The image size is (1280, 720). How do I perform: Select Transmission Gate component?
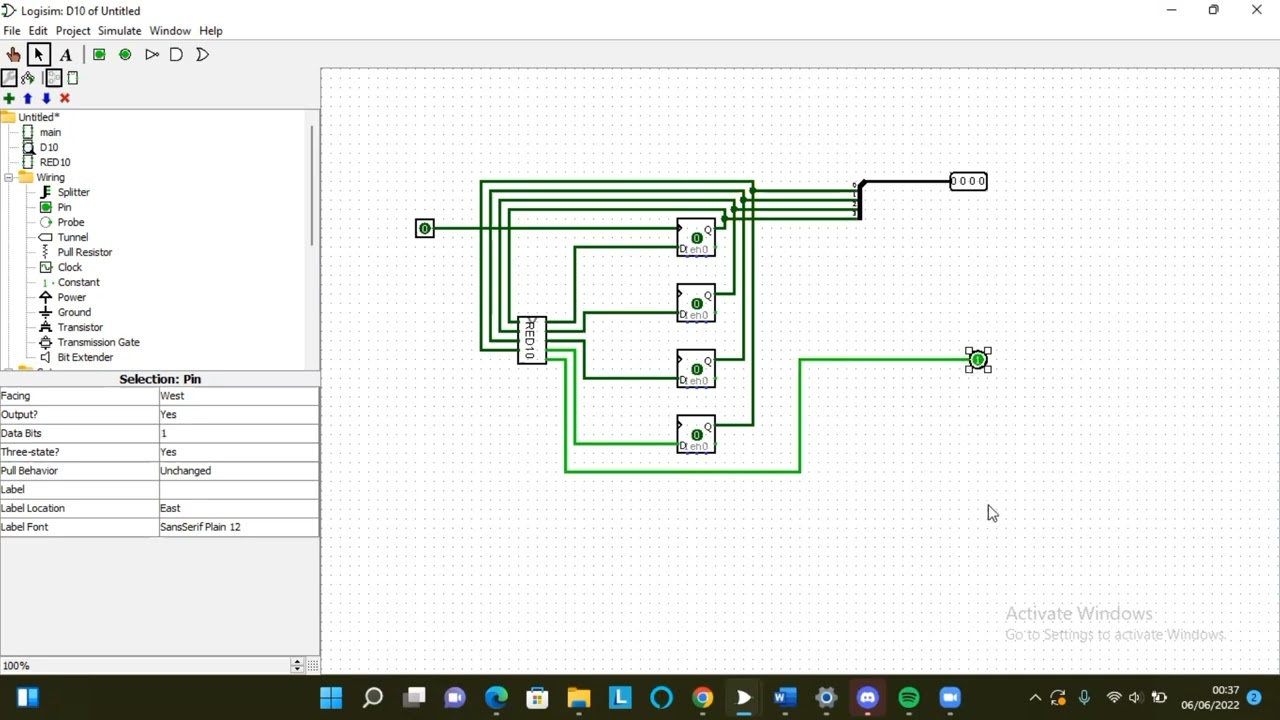[98, 342]
